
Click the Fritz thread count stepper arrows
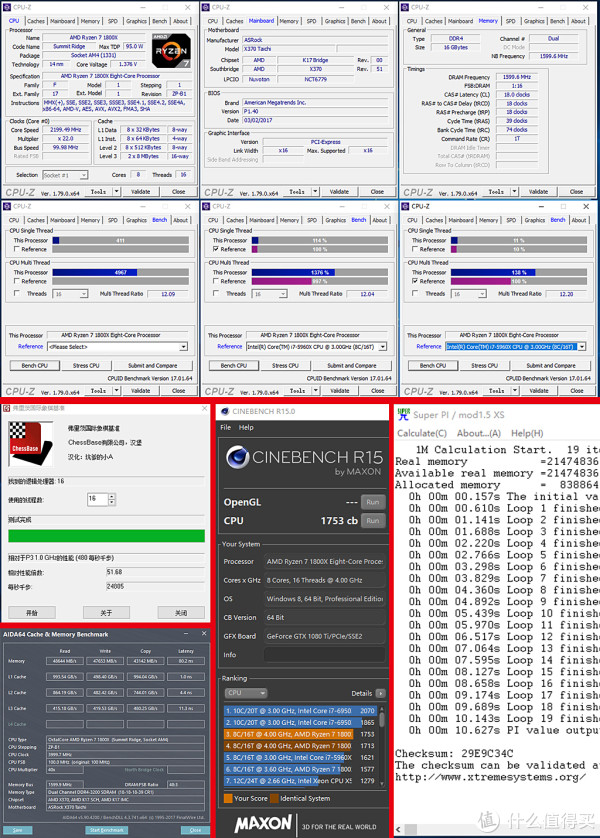pyautogui.click(x=112, y=499)
